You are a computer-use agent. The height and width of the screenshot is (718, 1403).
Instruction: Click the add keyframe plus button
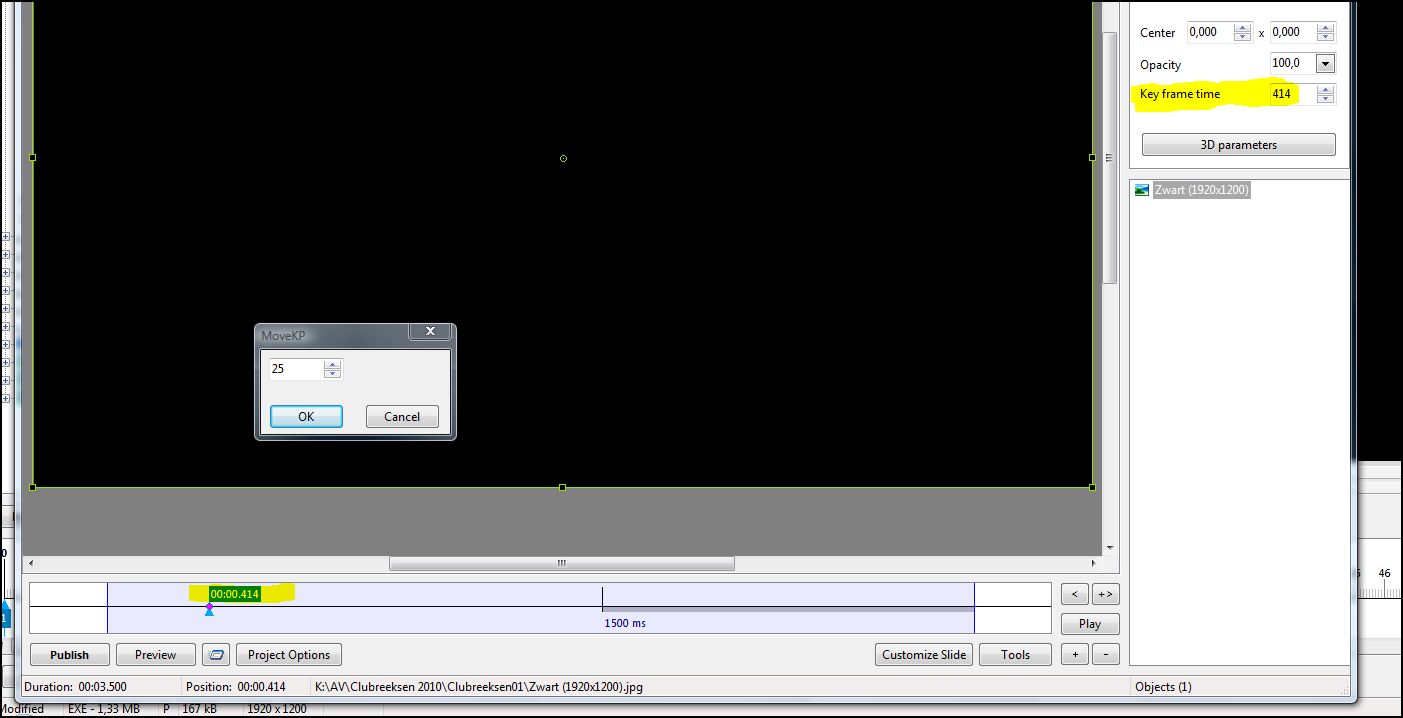click(x=1075, y=655)
